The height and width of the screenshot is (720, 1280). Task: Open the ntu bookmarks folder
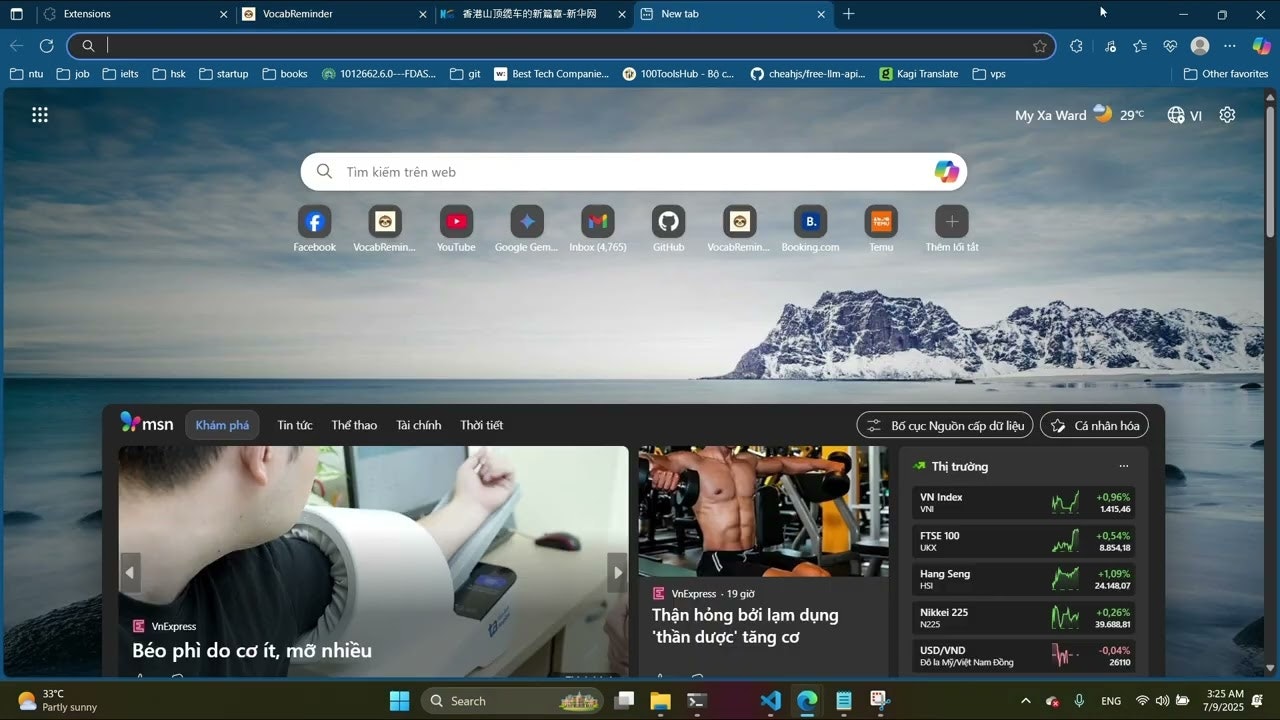click(x=27, y=74)
